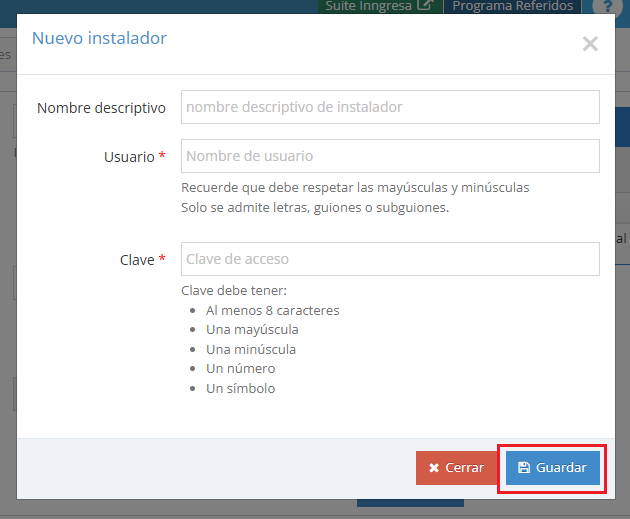The image size is (630, 519).
Task: Click the red asterisk next to Usuario
Action: tap(162, 157)
